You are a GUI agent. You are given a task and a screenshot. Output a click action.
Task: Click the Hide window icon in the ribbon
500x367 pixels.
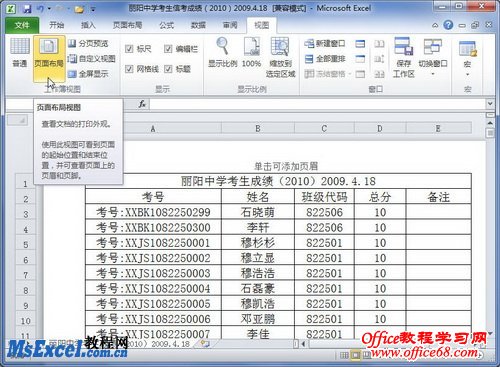coord(360,59)
